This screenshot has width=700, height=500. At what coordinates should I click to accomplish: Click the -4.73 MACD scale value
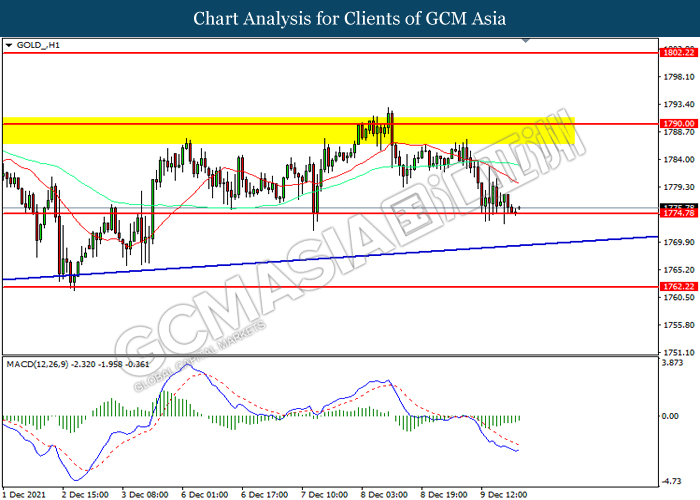point(671,481)
